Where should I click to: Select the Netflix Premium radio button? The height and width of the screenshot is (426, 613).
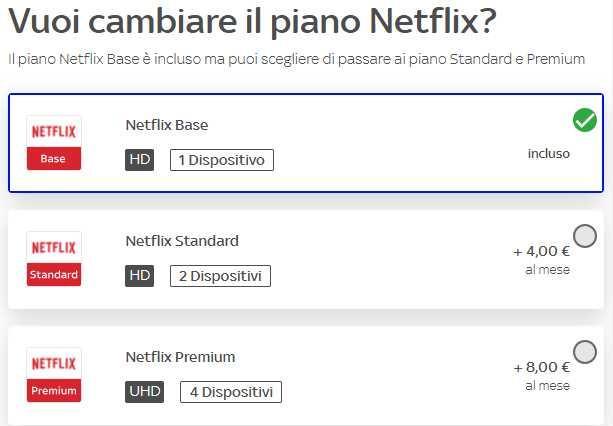585,352
